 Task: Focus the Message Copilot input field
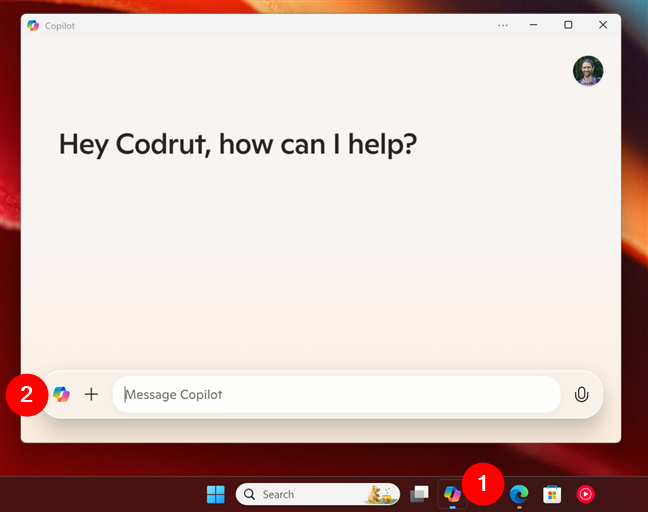pyautogui.click(x=336, y=394)
